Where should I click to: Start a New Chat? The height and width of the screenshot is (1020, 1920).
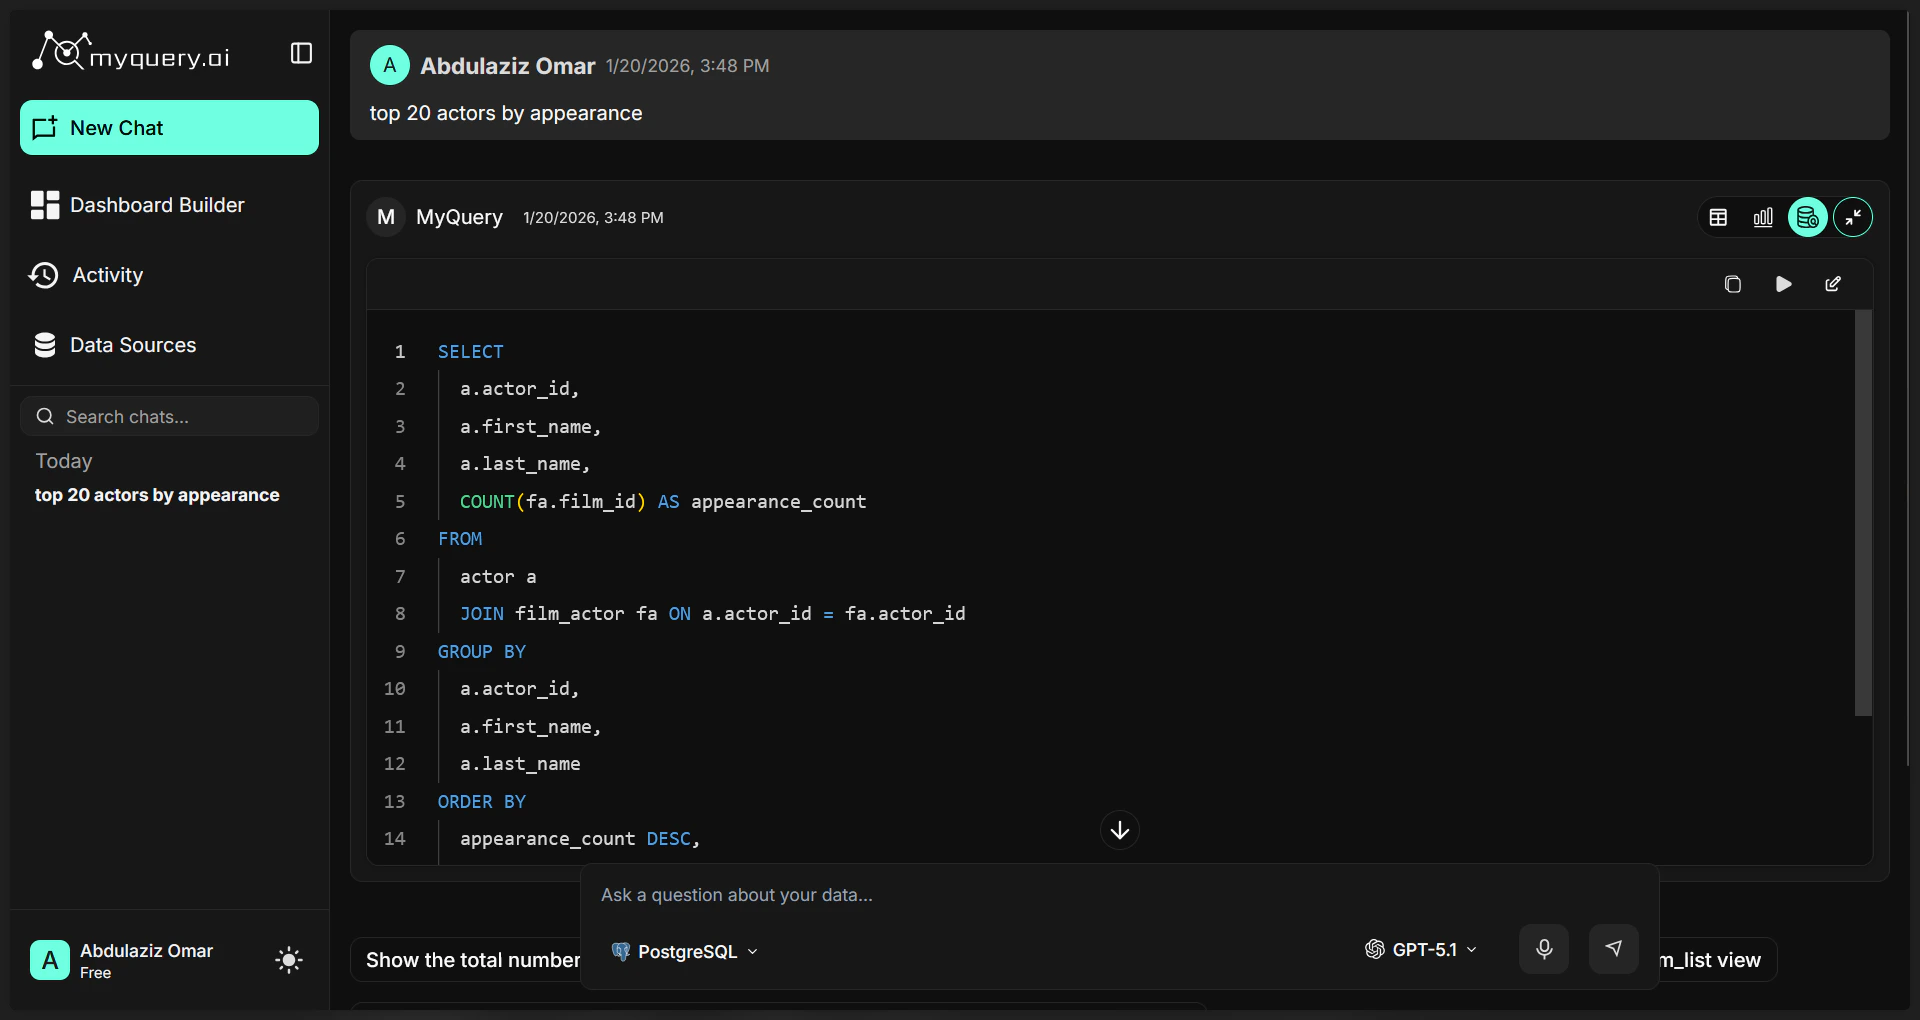169,128
